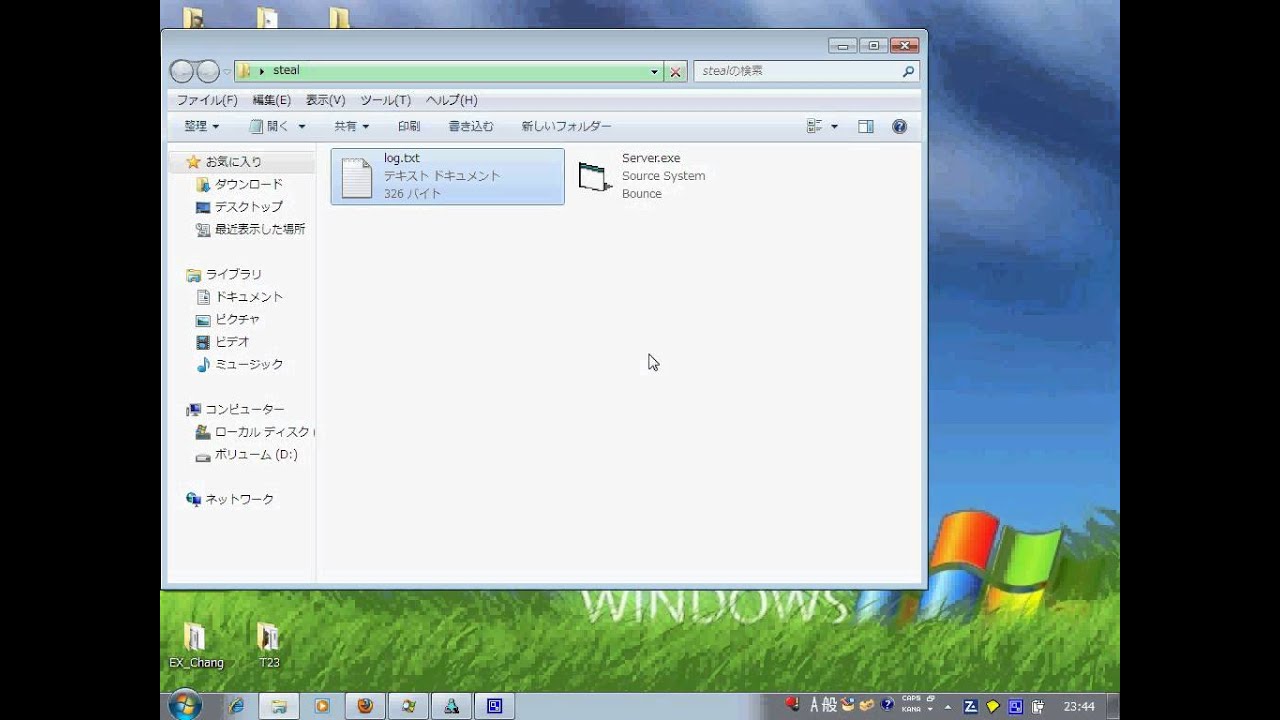Viewport: 1280px width, 720px height.
Task: Click the help question mark icon
Action: point(899,127)
